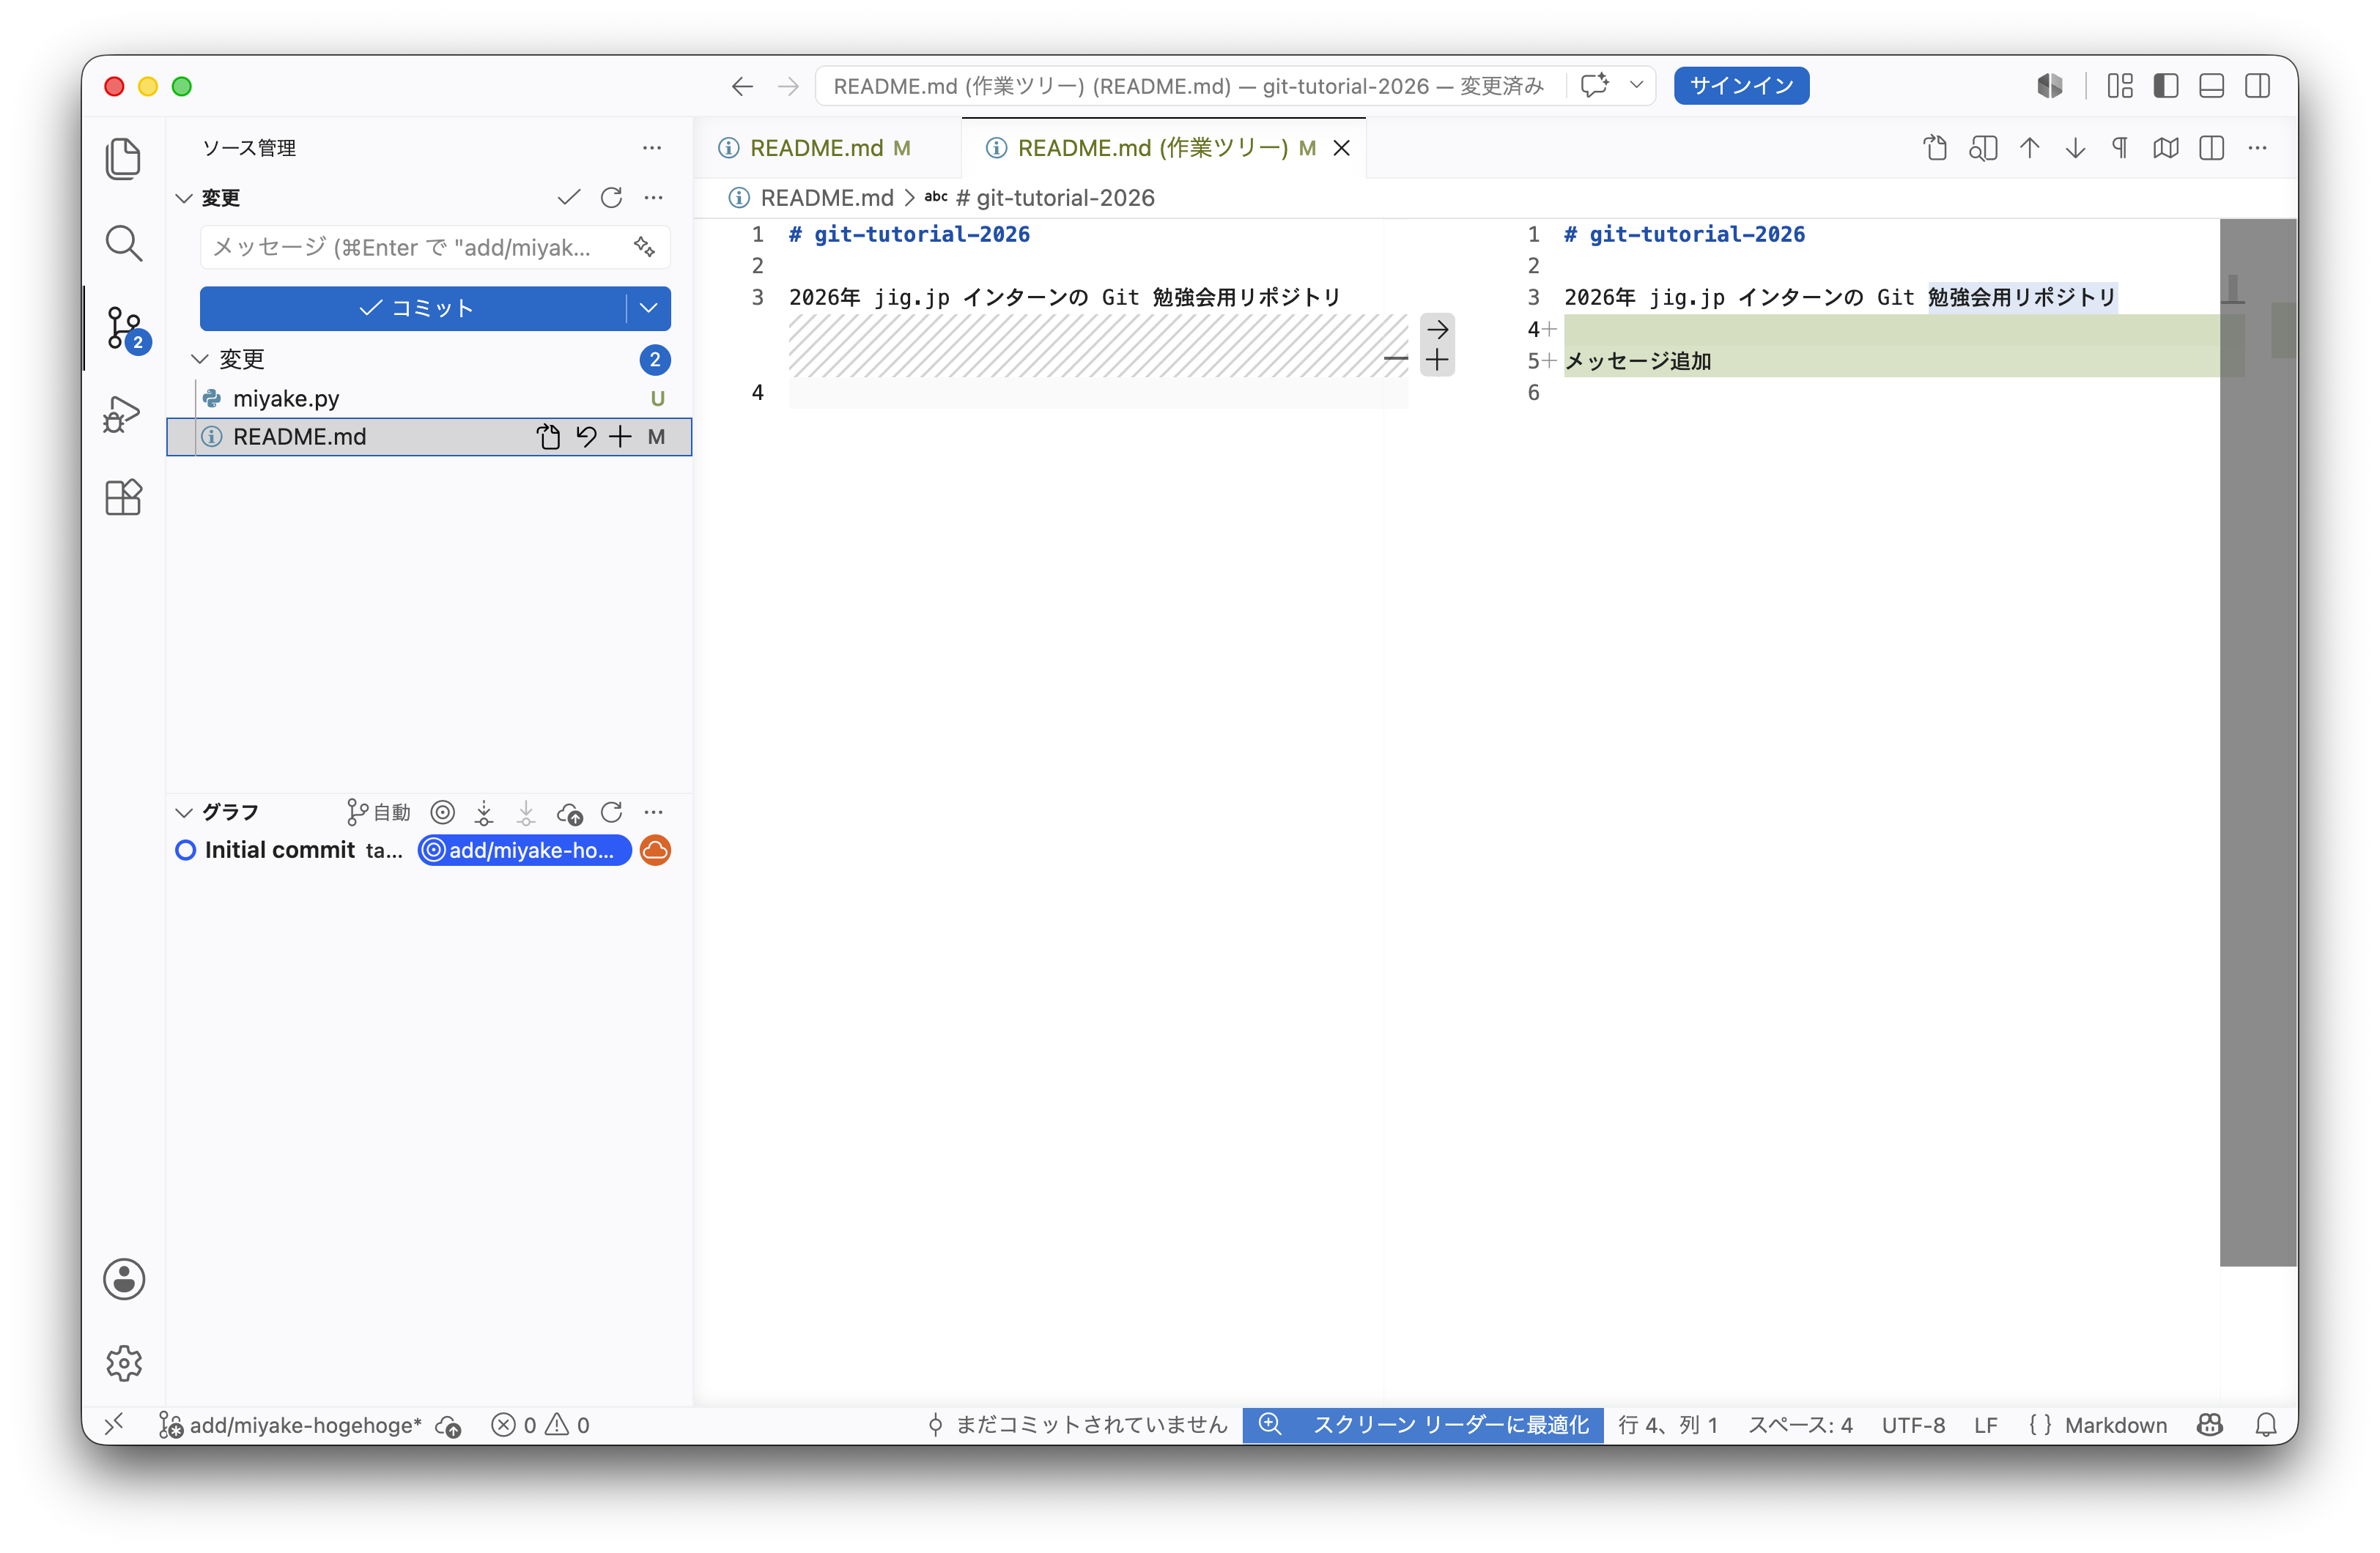2380x1553 pixels.
Task: Open file icon on README.md row
Action: click(548, 437)
